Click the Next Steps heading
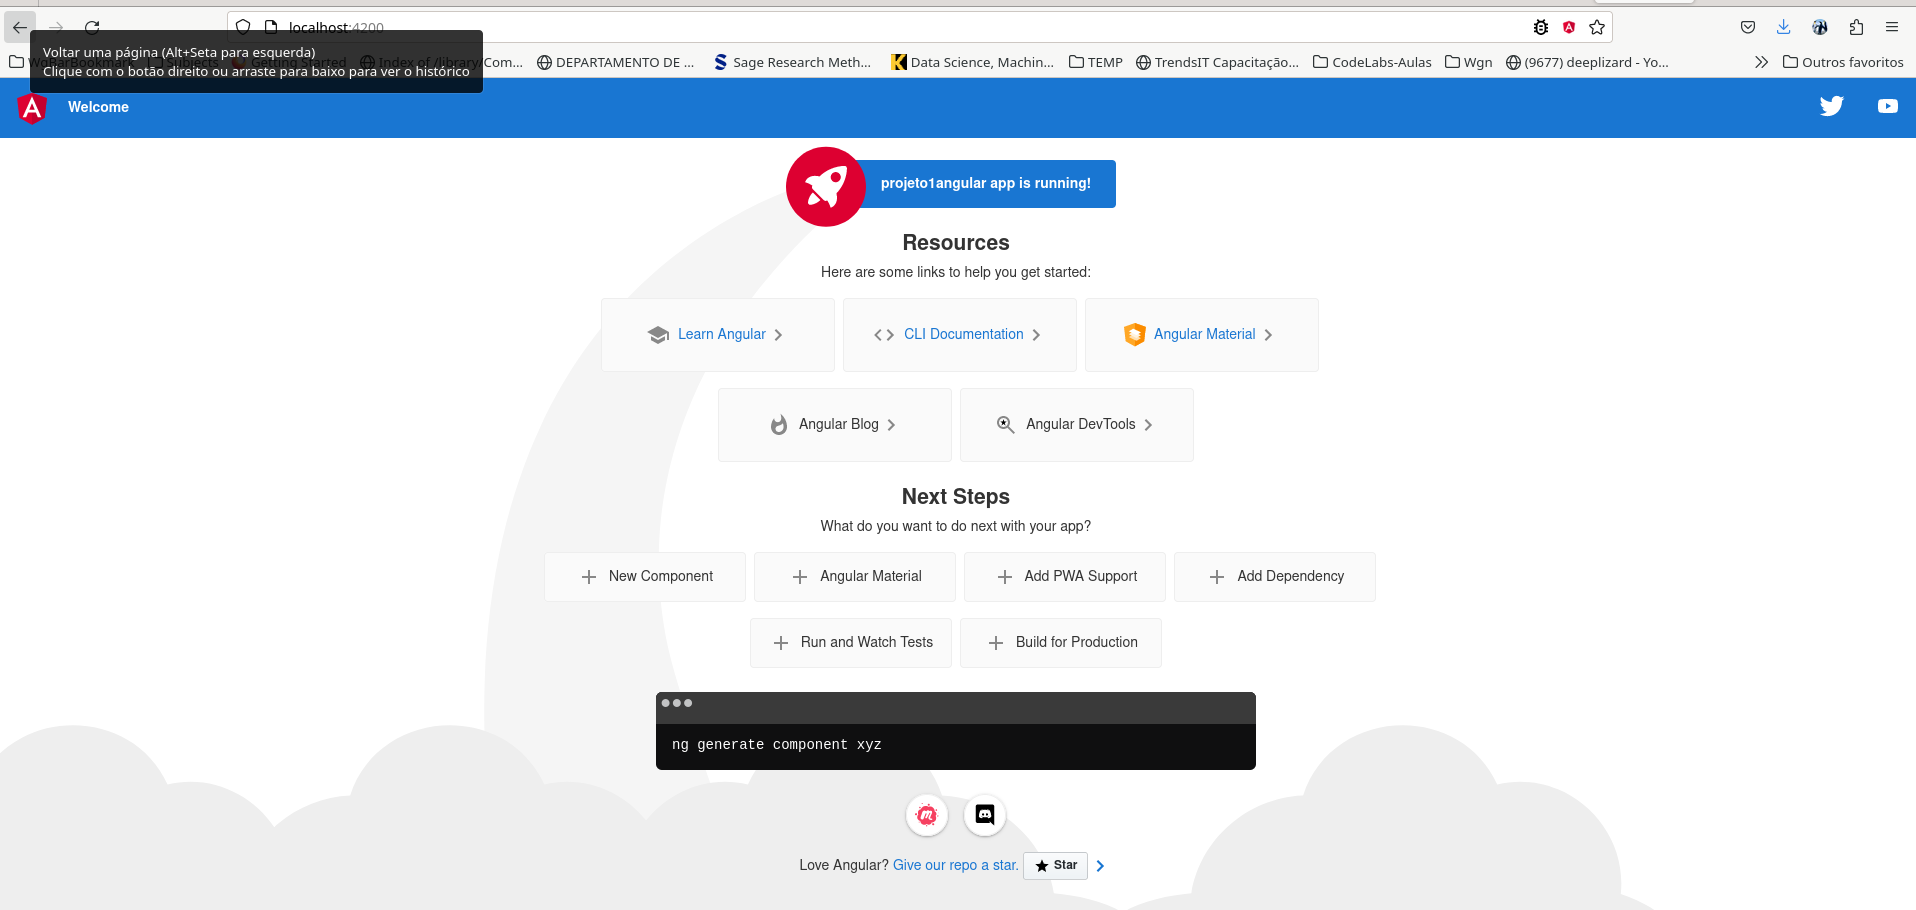 (x=956, y=497)
